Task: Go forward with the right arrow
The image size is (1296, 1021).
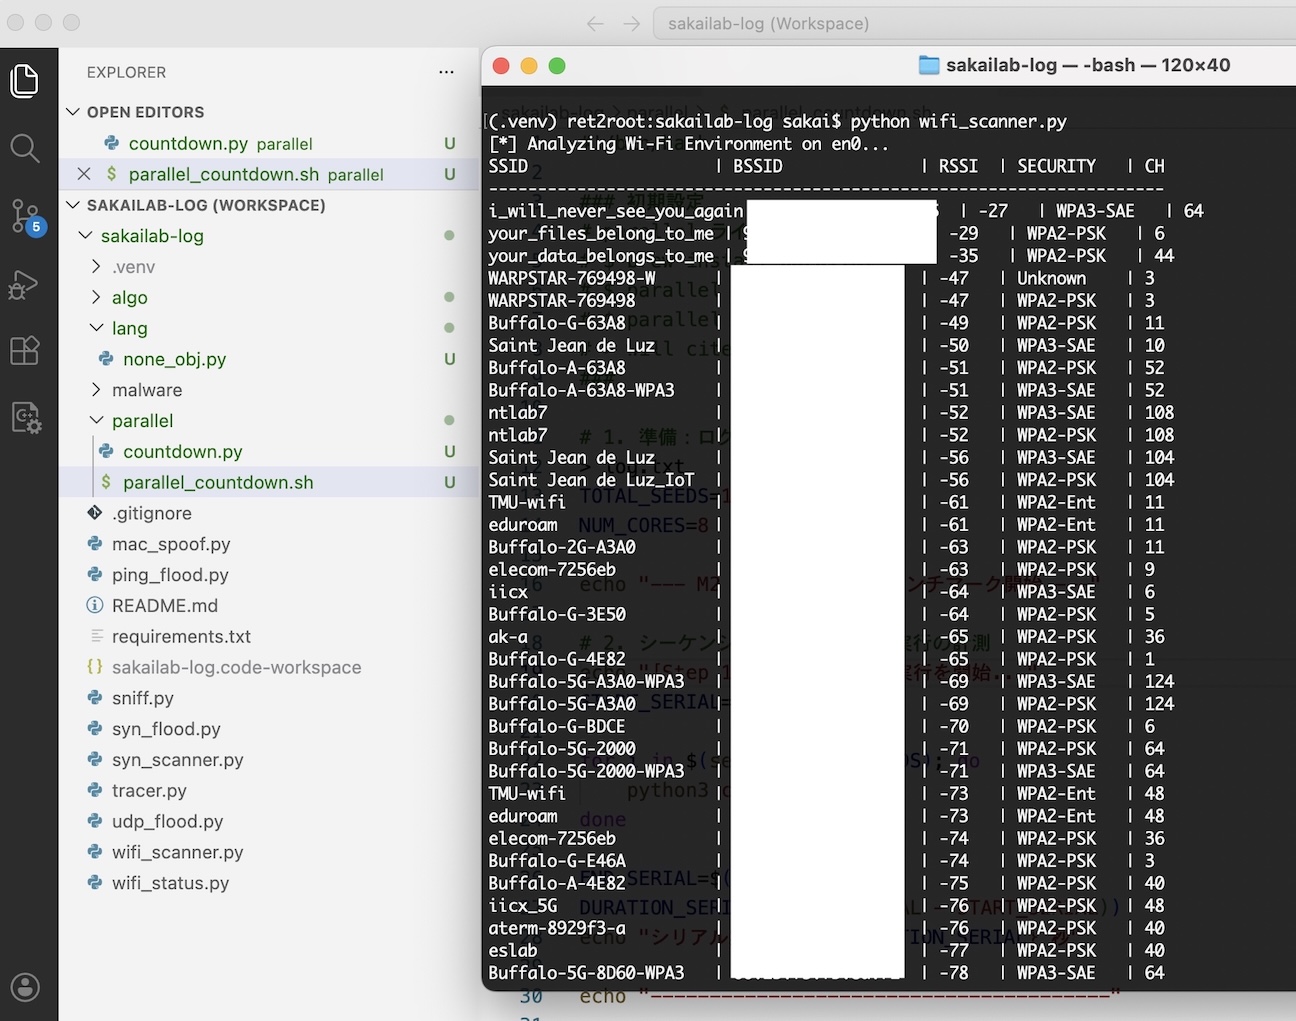Action: [631, 23]
